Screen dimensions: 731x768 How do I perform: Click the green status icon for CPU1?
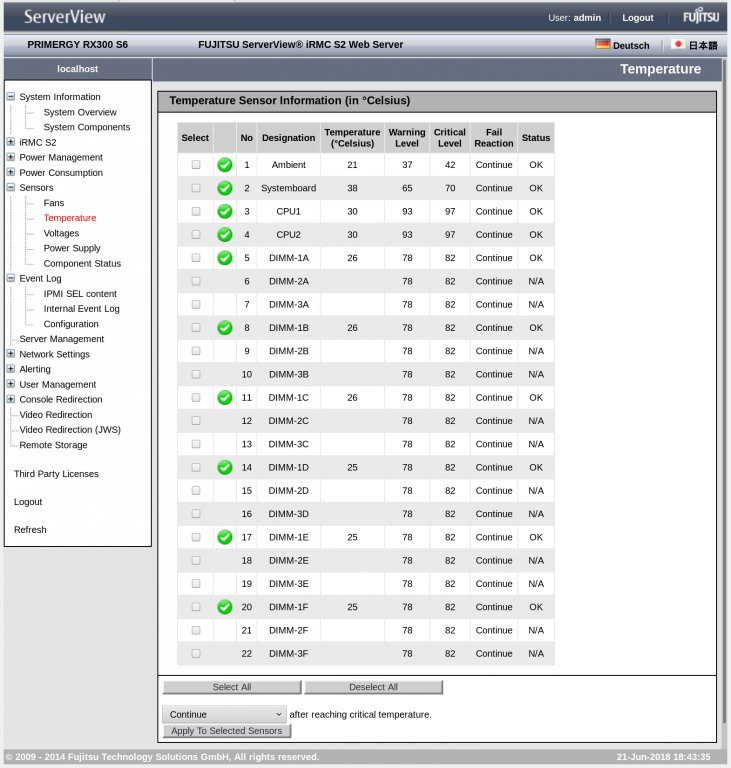click(x=225, y=211)
